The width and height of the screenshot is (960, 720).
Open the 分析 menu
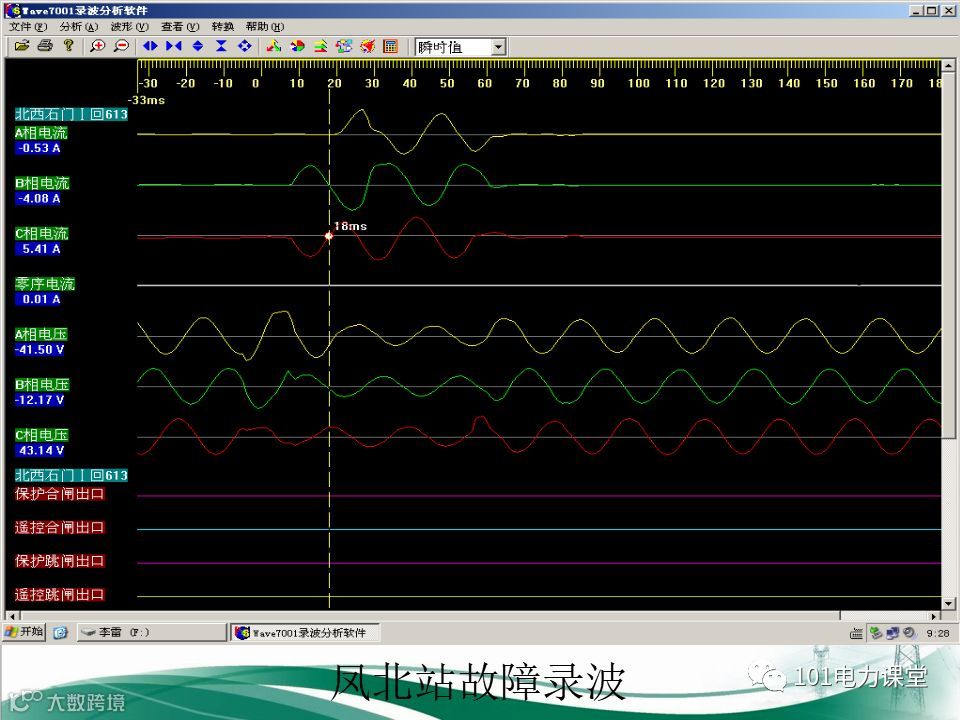tap(78, 27)
